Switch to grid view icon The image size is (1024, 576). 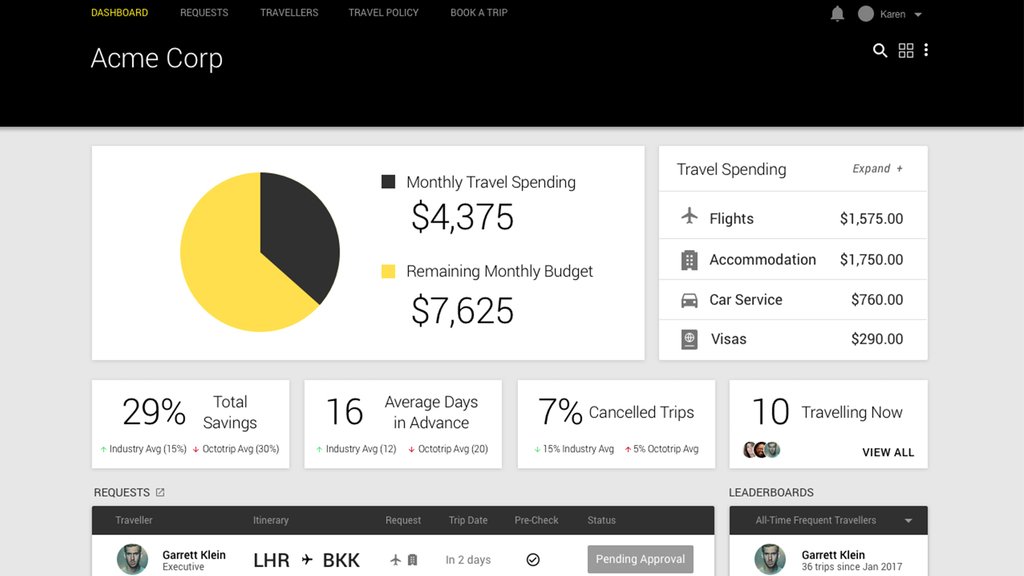click(906, 50)
